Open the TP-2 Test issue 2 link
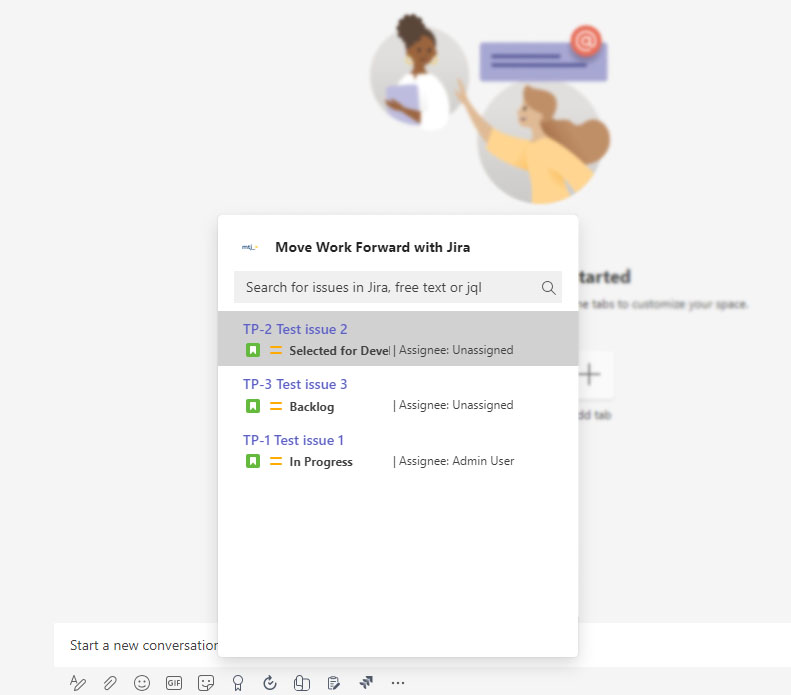 [295, 329]
